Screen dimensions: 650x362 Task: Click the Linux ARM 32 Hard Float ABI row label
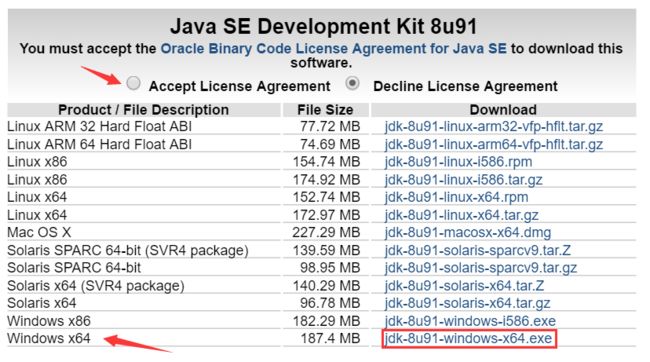99,126
